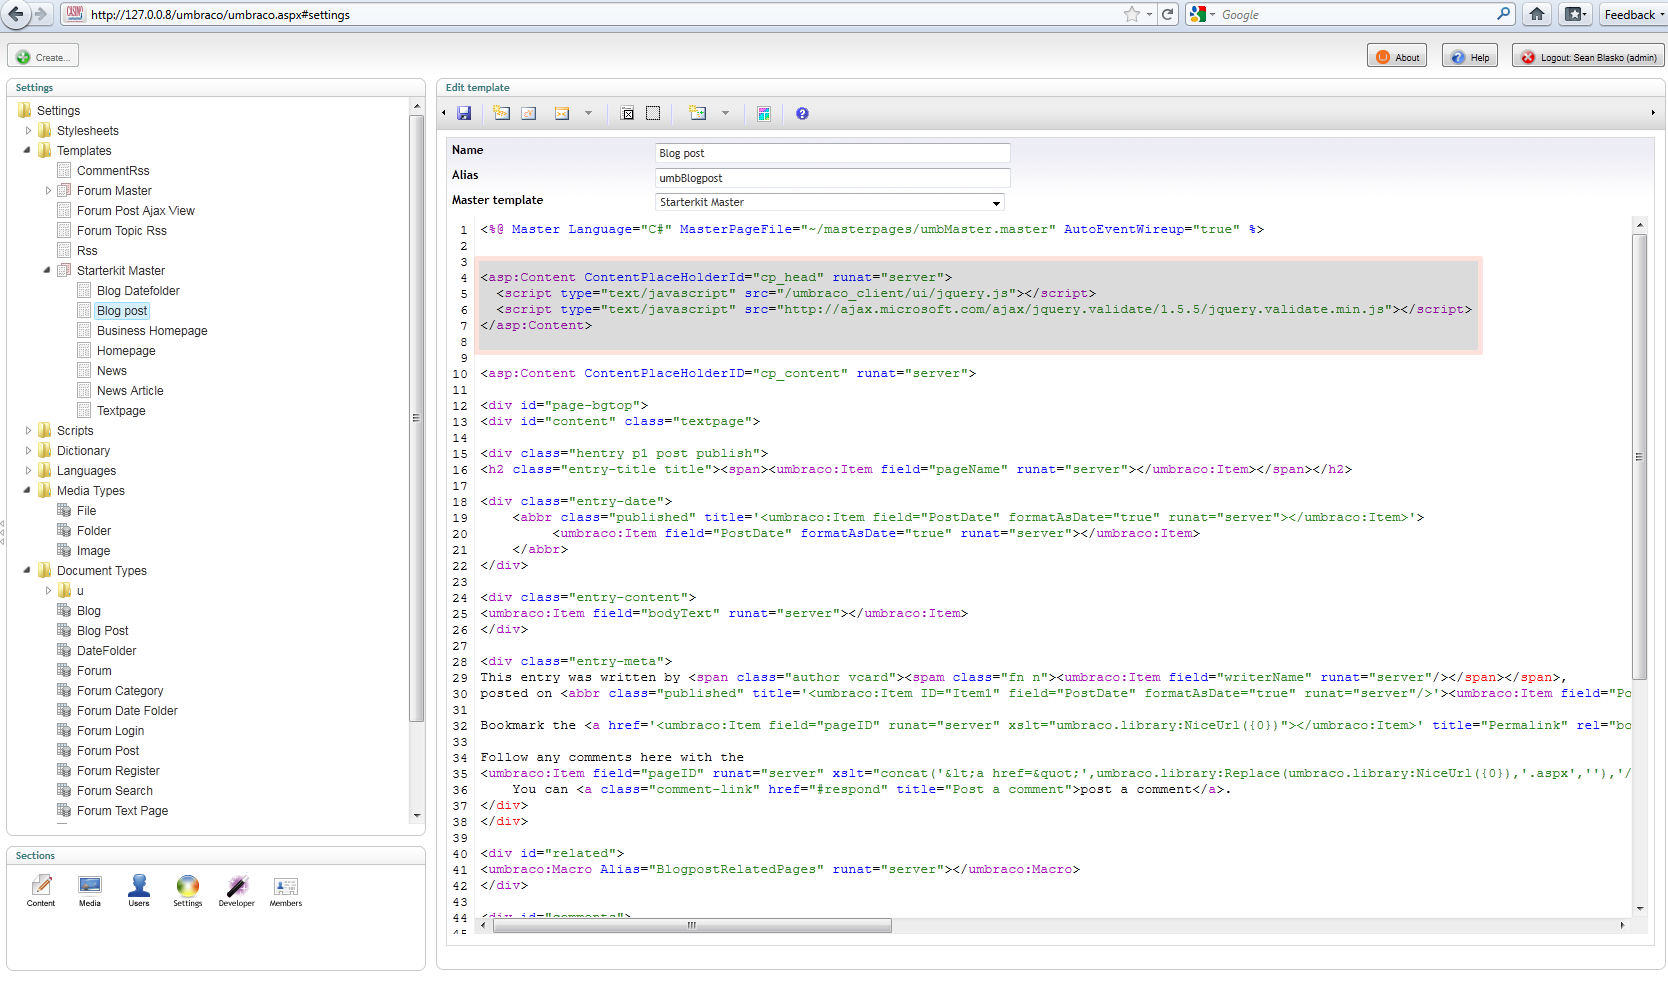Open the Insert Macro dropdown arrow
The height and width of the screenshot is (983, 1668).
(x=588, y=114)
